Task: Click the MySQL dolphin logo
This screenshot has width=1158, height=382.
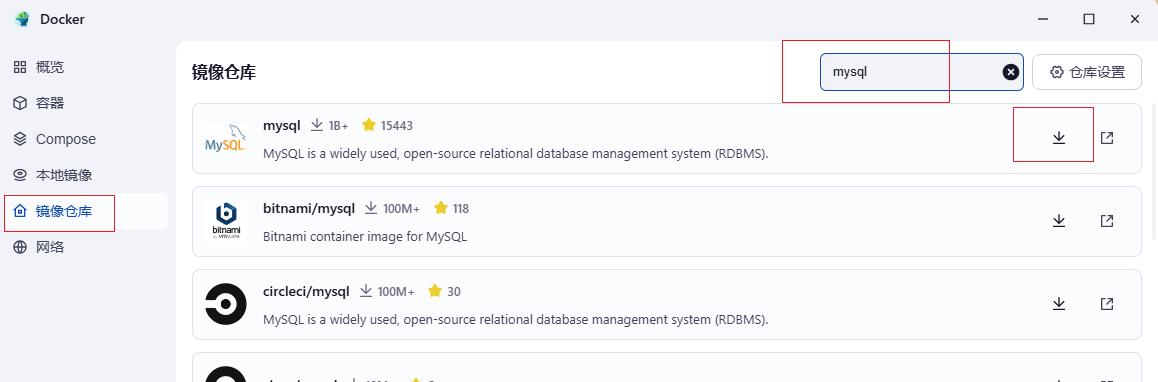Action: coord(225,138)
